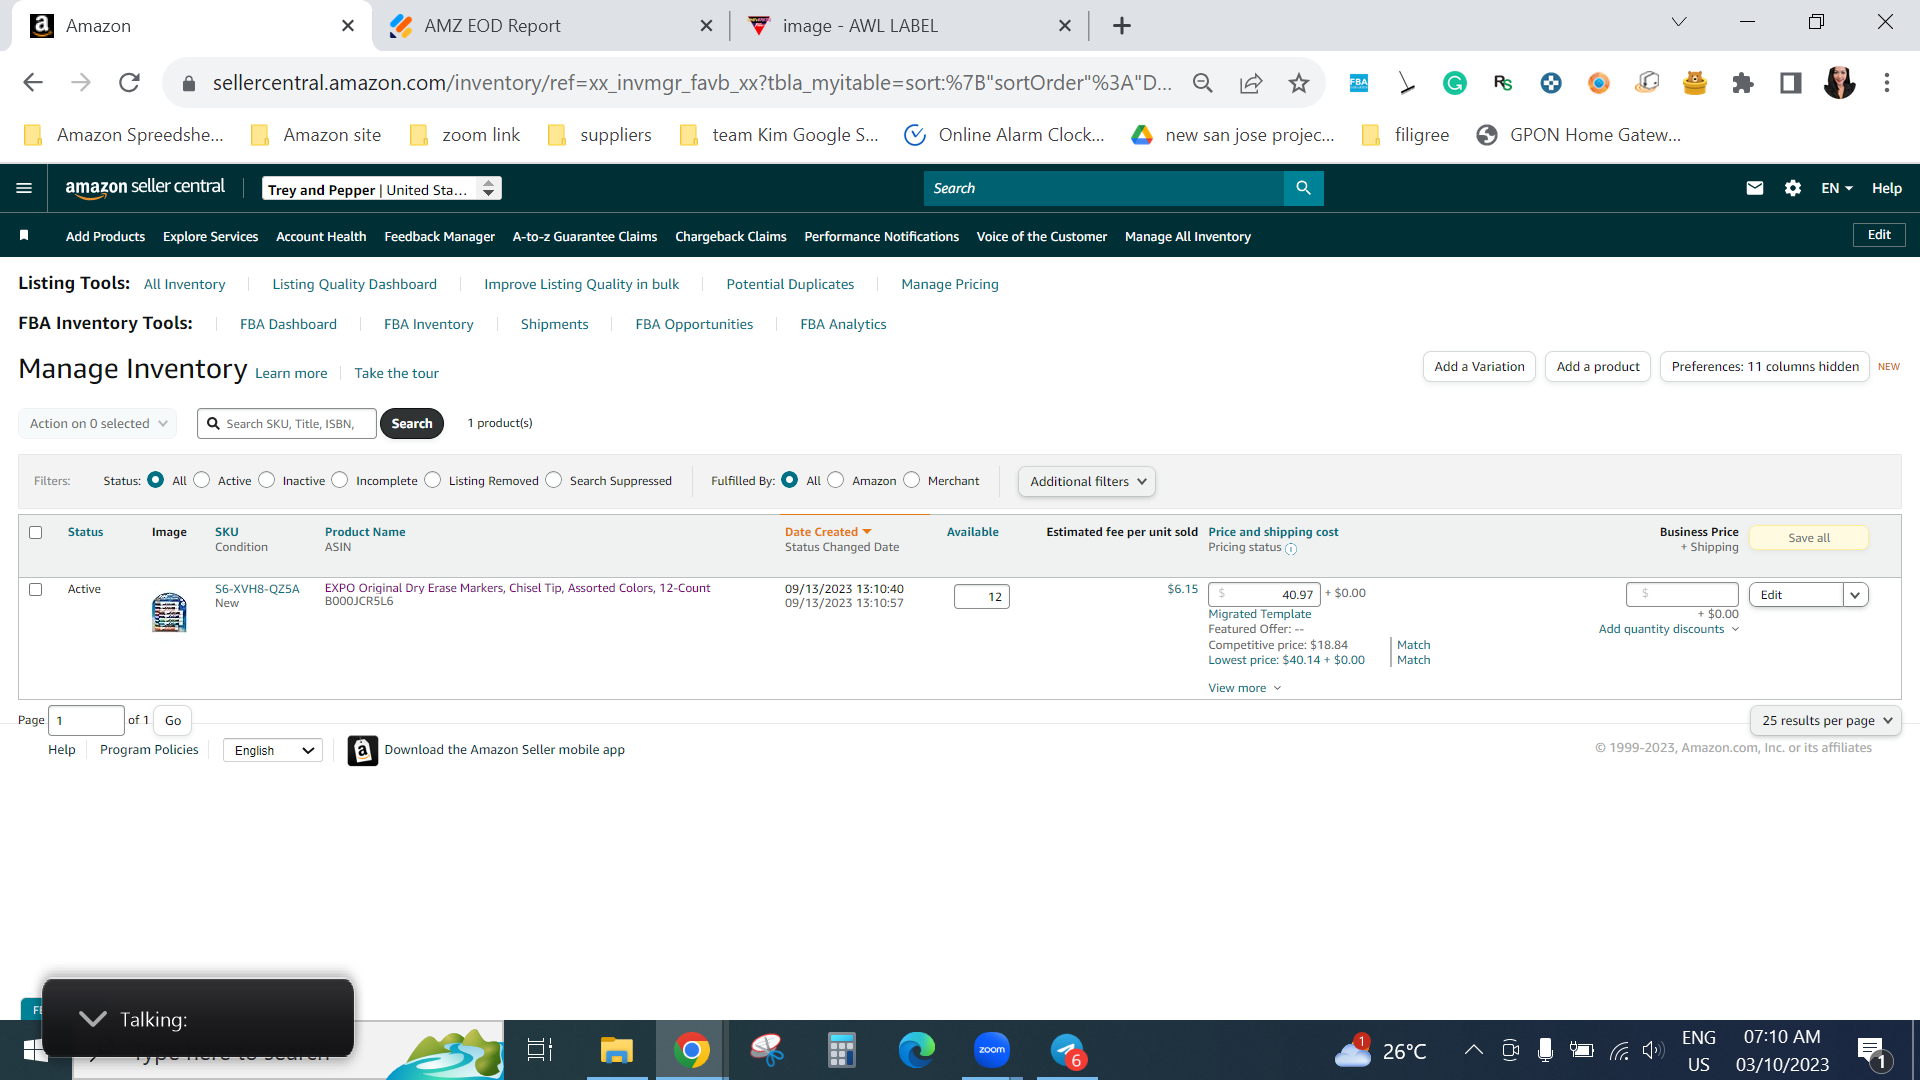The height and width of the screenshot is (1080, 1920).
Task: Select Incomplete status radio button
Action: (340, 480)
